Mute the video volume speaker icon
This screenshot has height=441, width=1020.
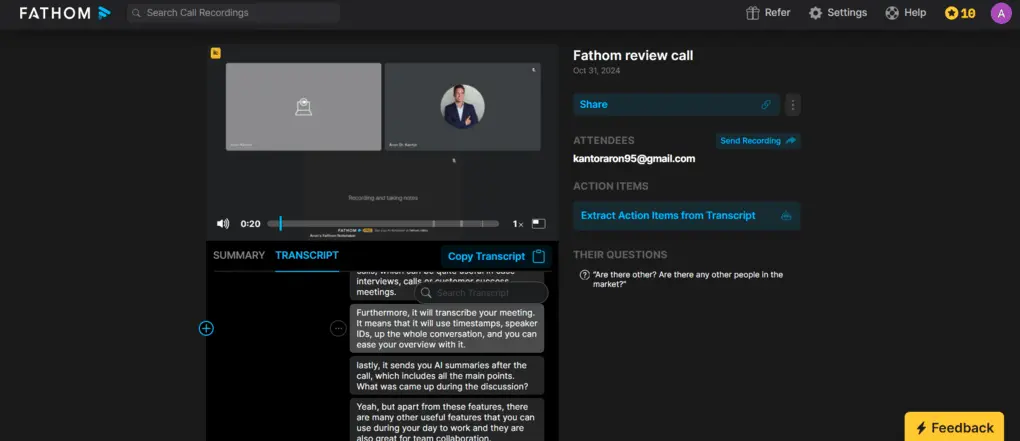pyautogui.click(x=223, y=224)
